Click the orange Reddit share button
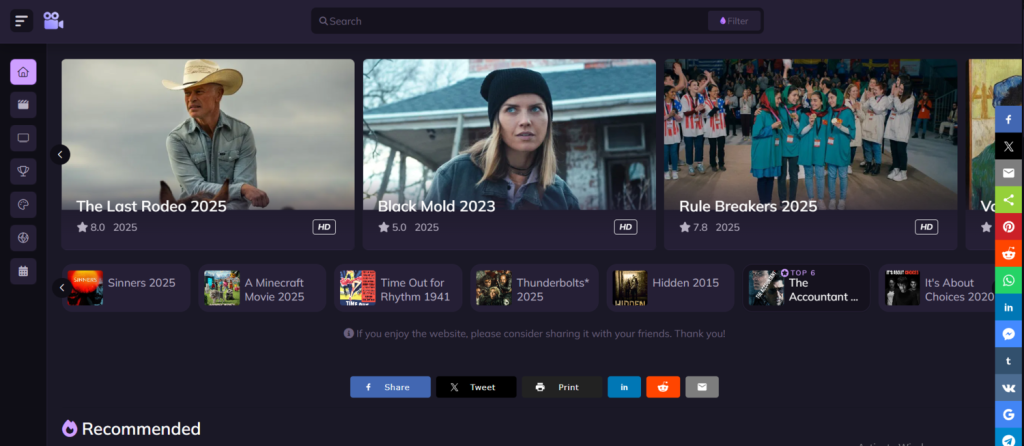The image size is (1024, 446). pos(663,387)
